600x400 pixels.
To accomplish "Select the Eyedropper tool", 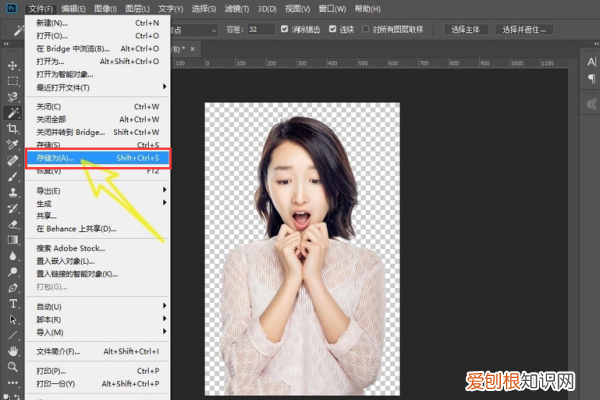I will (x=13, y=145).
